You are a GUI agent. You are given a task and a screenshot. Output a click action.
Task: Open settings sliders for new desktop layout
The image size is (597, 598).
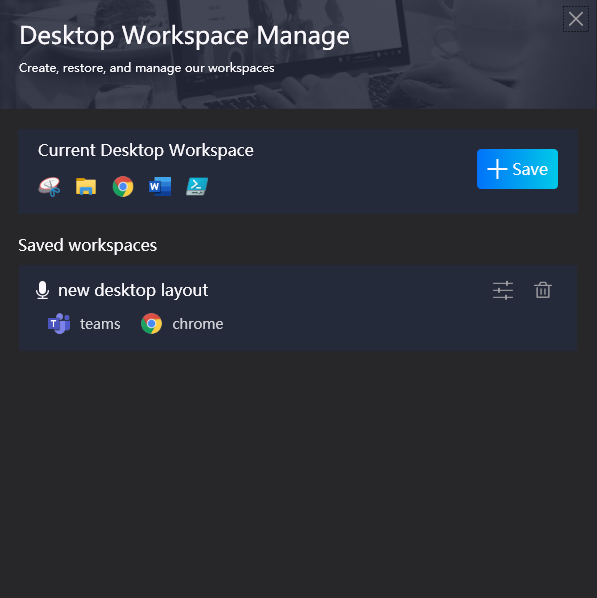tap(503, 291)
